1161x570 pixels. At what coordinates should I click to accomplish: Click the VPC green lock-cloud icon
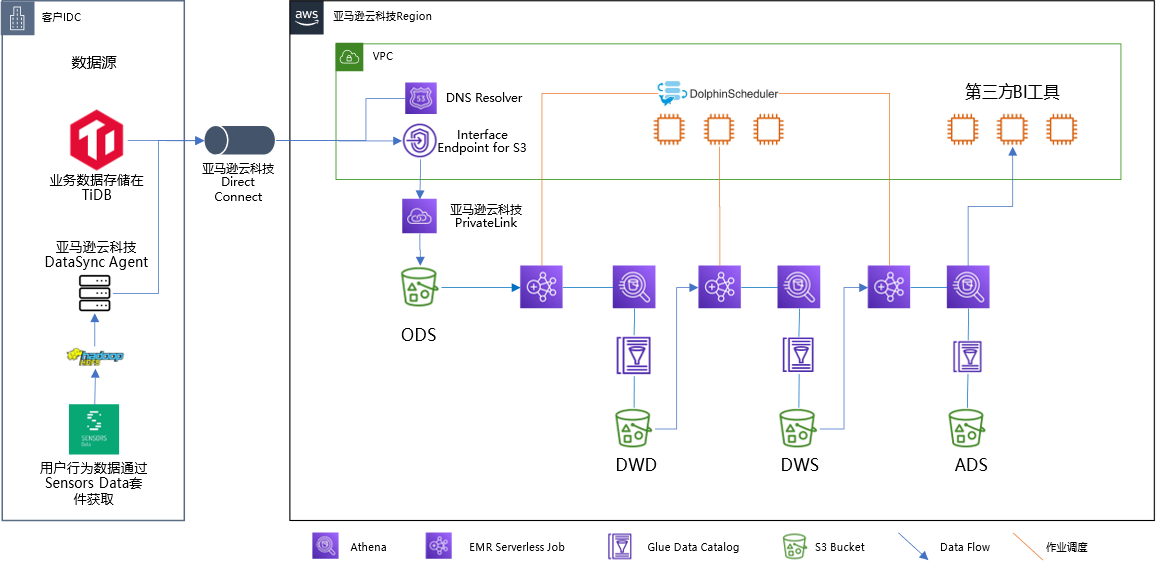tap(349, 57)
